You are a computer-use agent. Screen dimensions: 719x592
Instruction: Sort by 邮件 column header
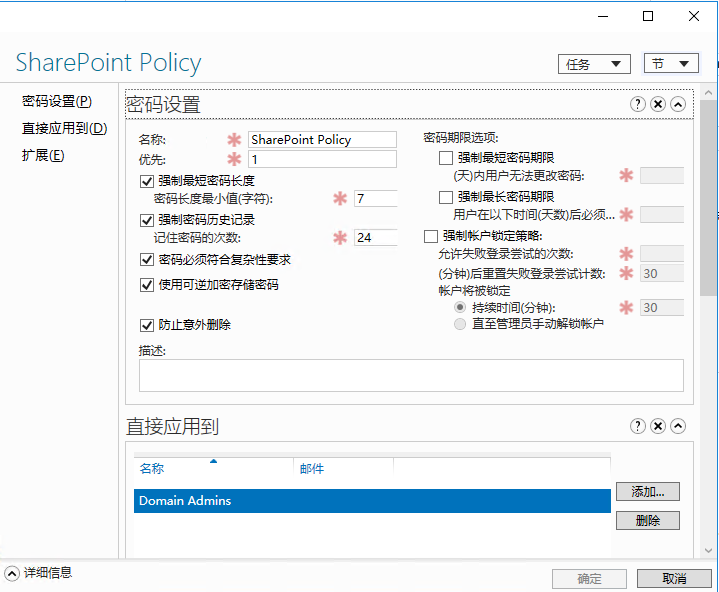point(343,469)
